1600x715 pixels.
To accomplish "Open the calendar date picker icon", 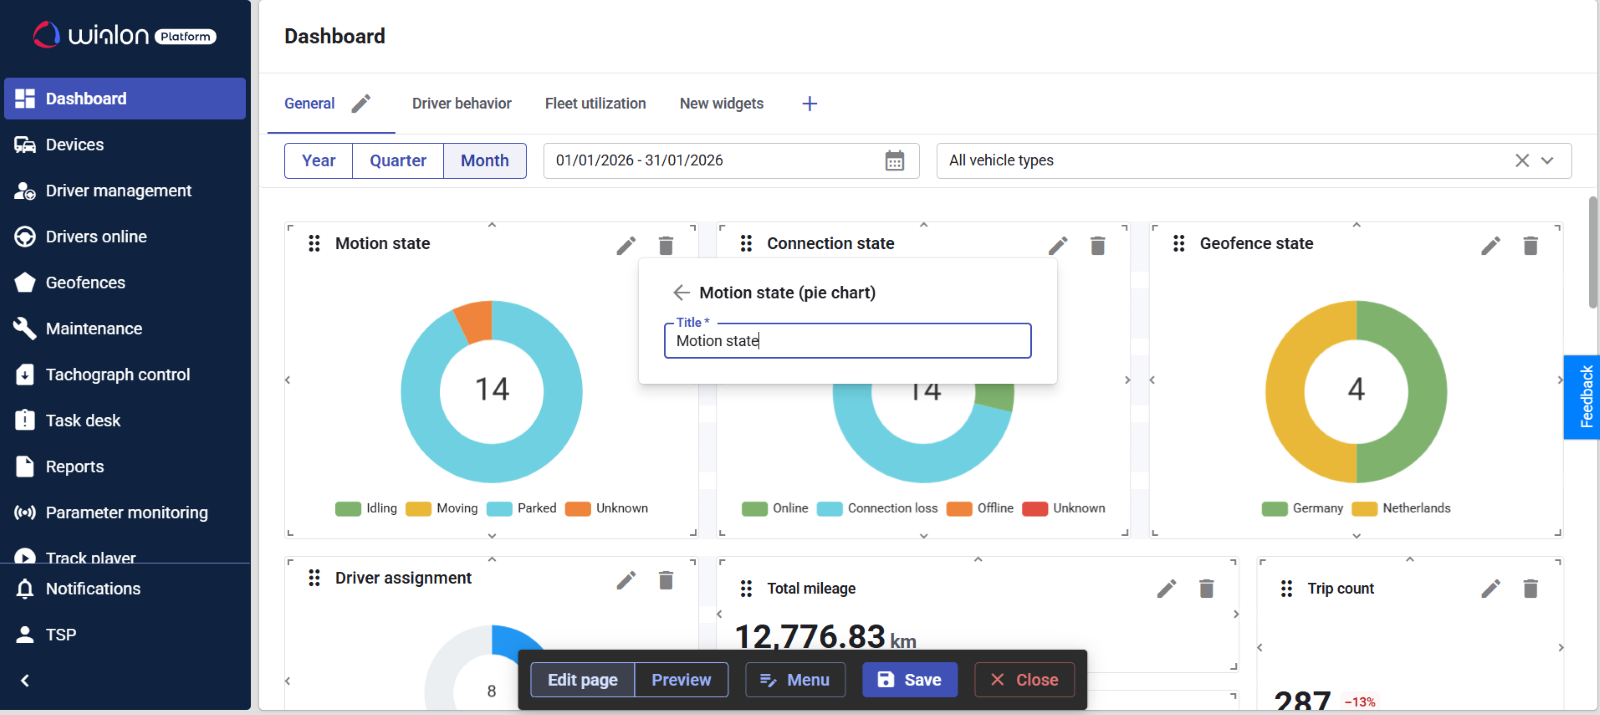I will point(895,160).
